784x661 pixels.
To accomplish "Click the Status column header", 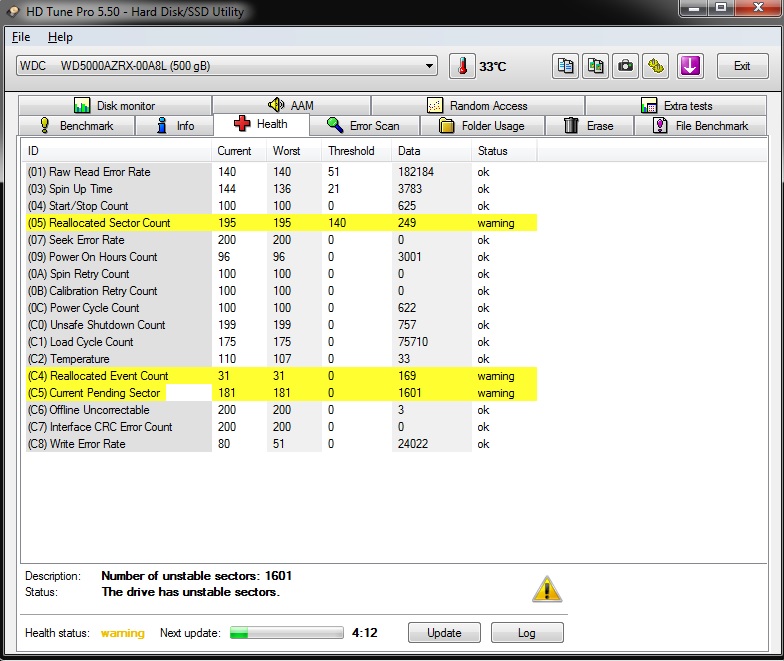I will click(504, 151).
